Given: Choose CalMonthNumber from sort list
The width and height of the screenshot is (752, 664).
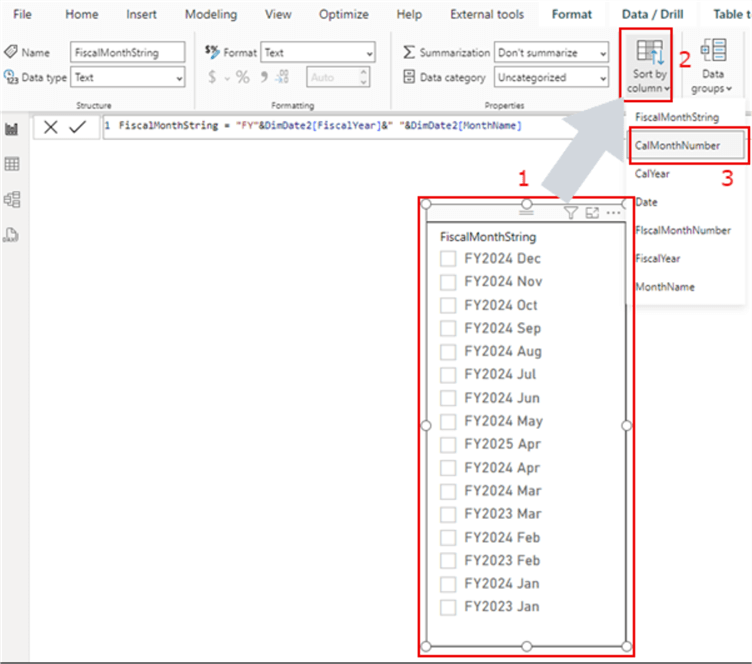Looking at the screenshot, I should tap(677, 145).
